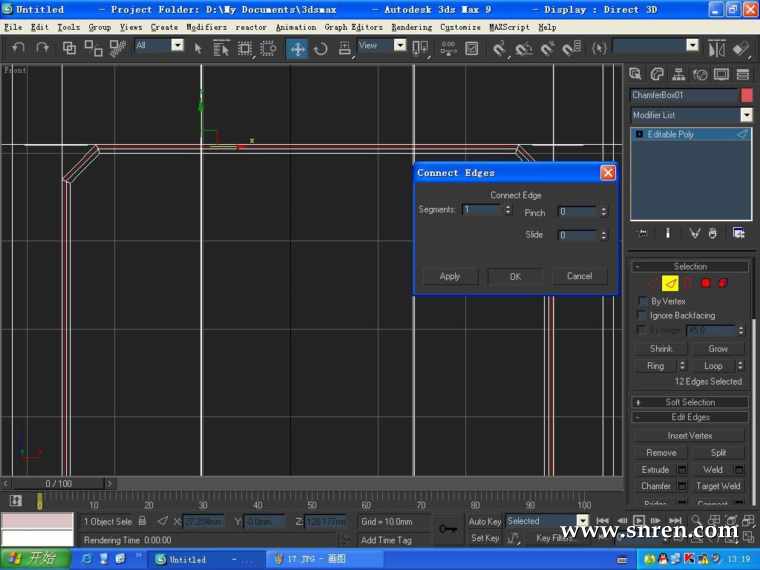Click the Mirror tool icon
Viewport: 760px width, 570px height.
click(716, 48)
